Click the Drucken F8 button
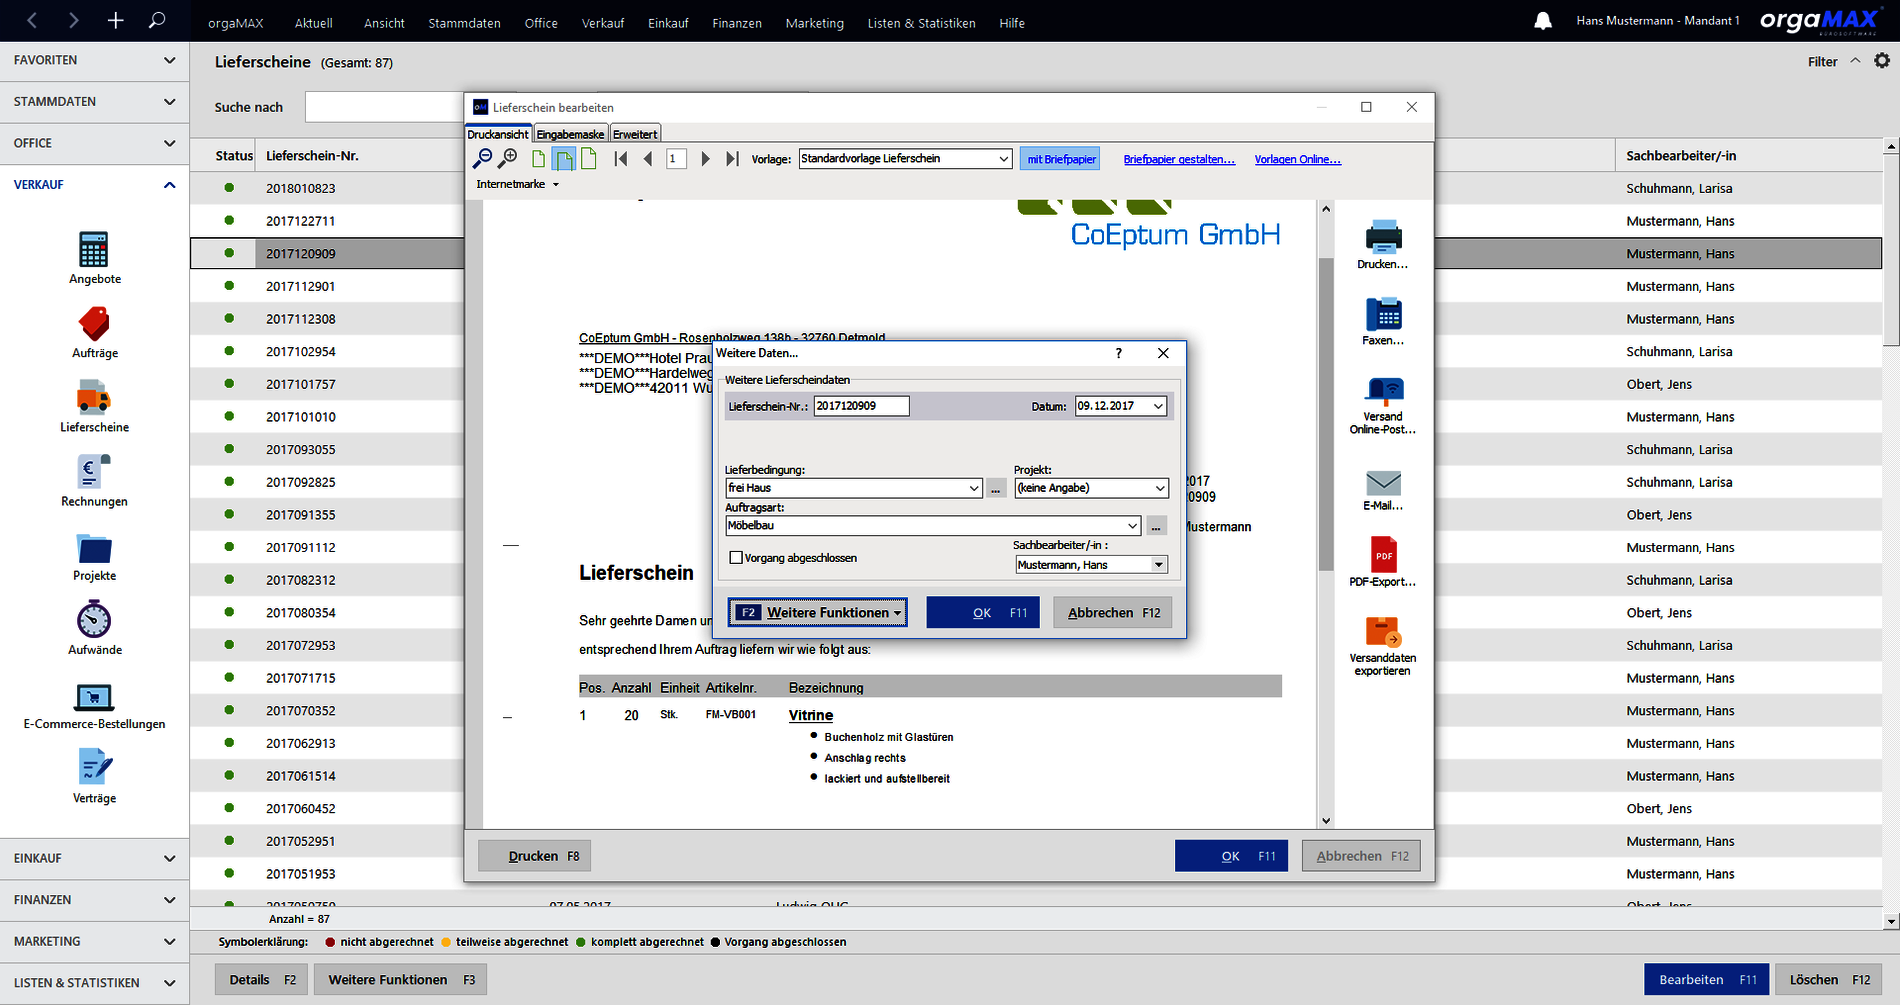The width and height of the screenshot is (1900, 1005). pos(535,856)
